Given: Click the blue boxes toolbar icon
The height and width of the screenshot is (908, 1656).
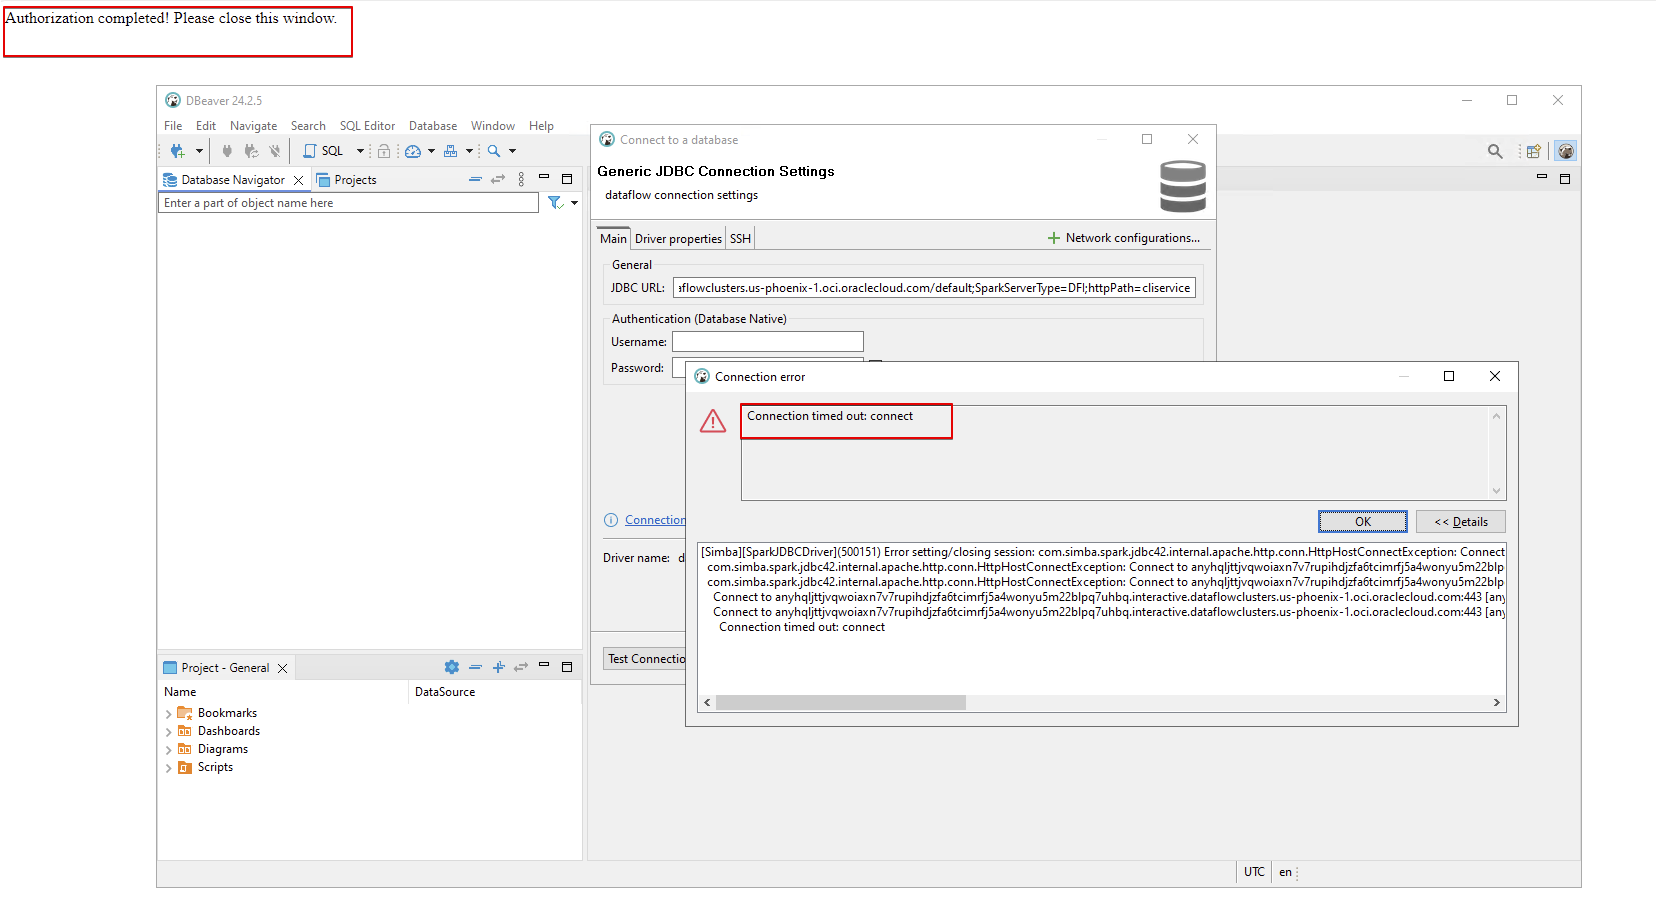Looking at the screenshot, I should click(451, 151).
